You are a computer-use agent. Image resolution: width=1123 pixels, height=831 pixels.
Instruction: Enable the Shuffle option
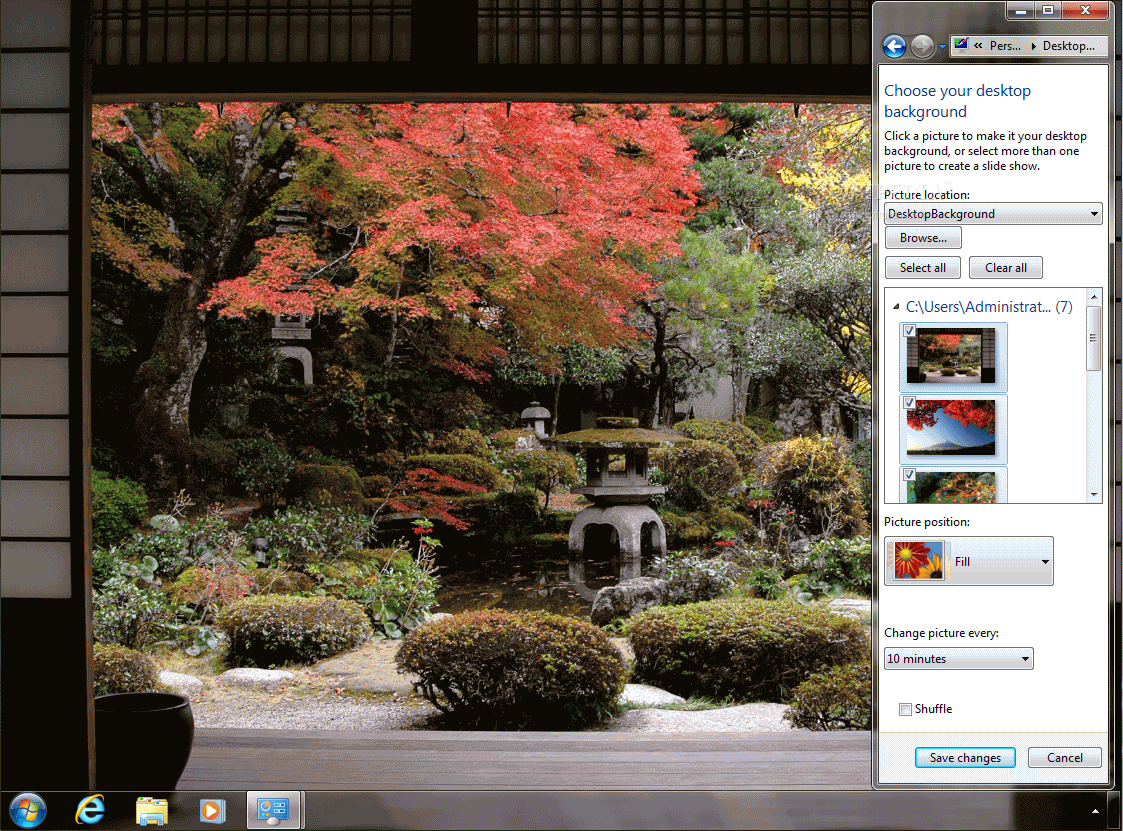[906, 709]
